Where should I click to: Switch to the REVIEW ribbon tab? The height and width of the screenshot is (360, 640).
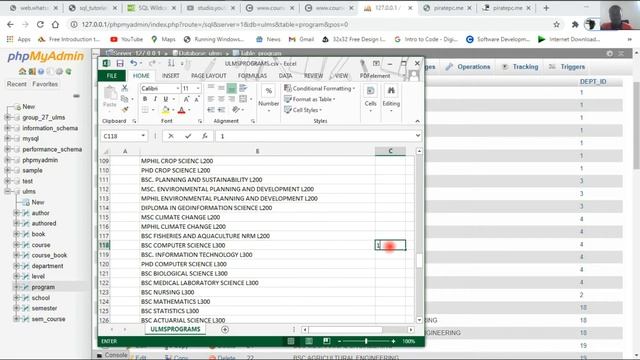313,76
